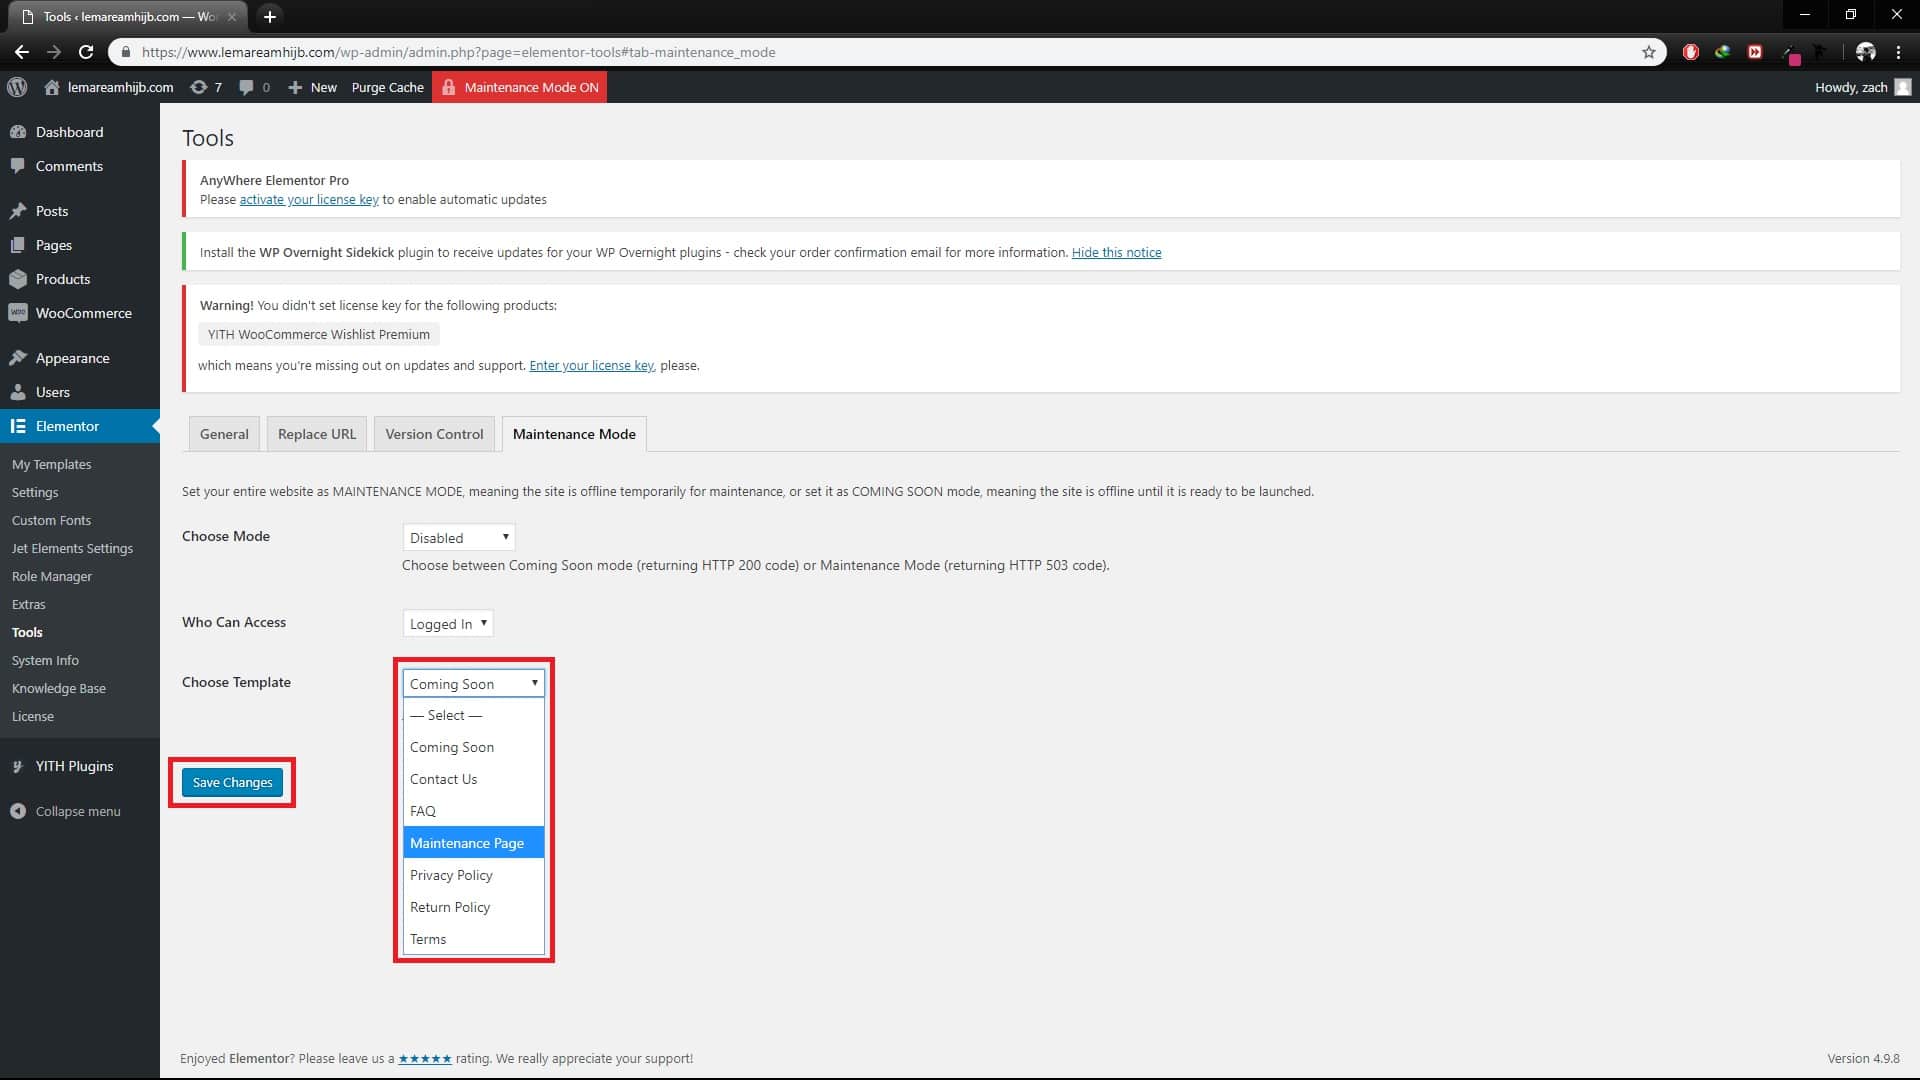Open Custom Fonts submenu item

[51, 520]
